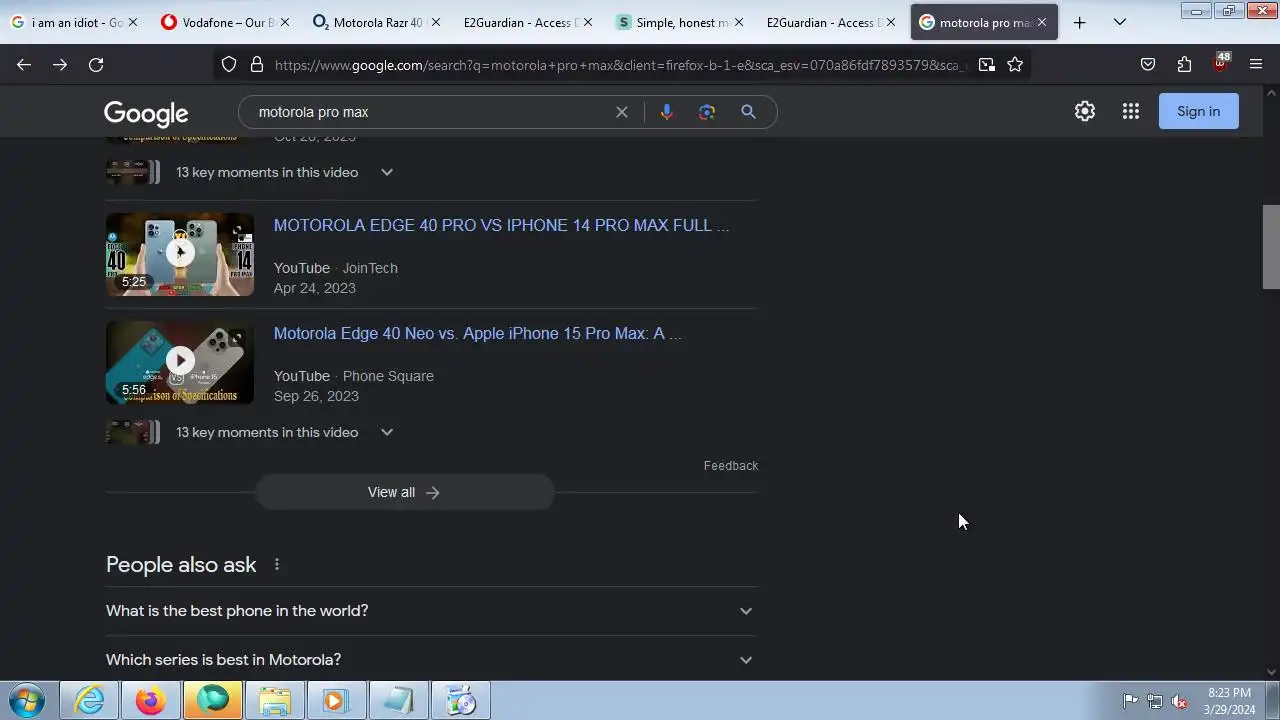Open the list all tabs dropdown
The height and width of the screenshot is (720, 1280).
pos(1120,22)
